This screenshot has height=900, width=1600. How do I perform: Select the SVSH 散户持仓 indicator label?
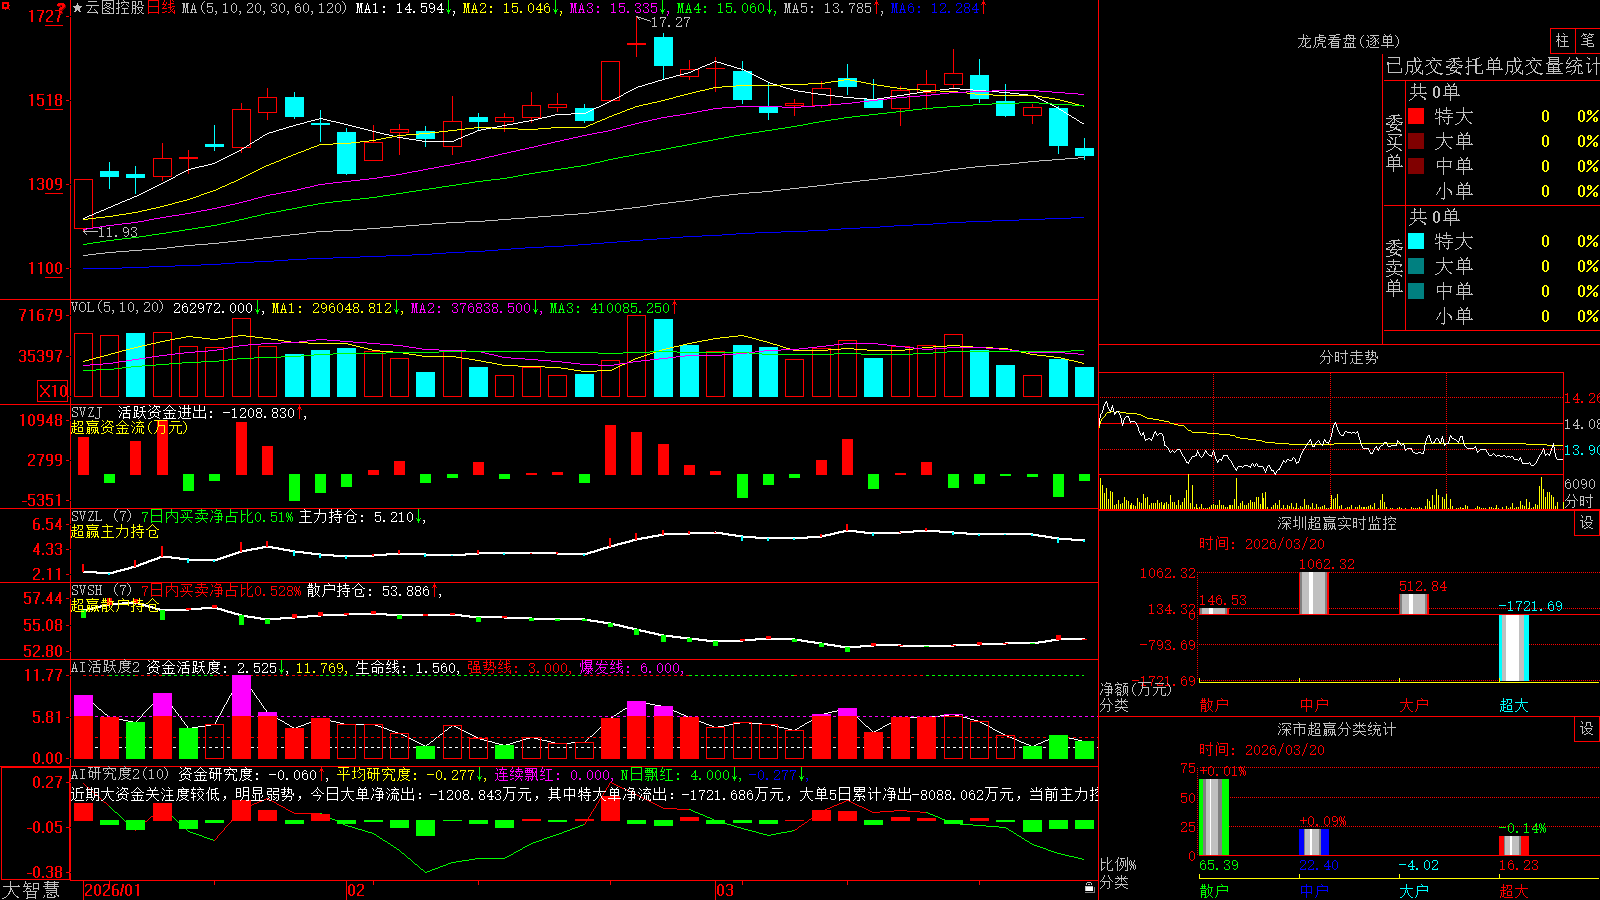coord(100,591)
